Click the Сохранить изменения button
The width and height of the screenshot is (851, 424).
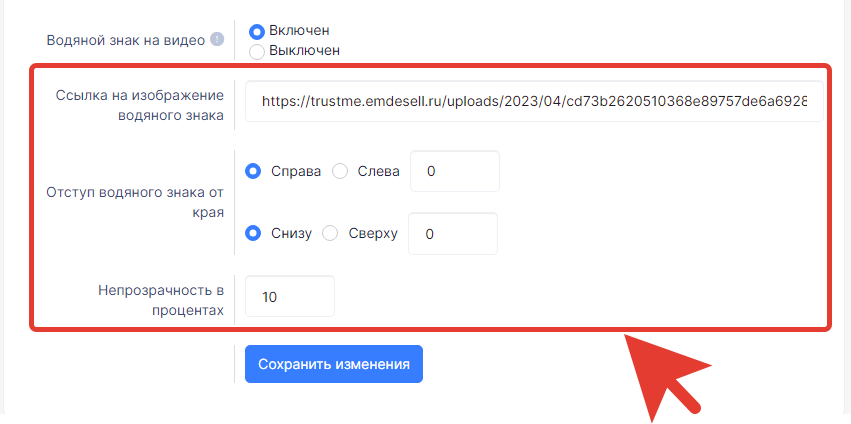(x=334, y=364)
